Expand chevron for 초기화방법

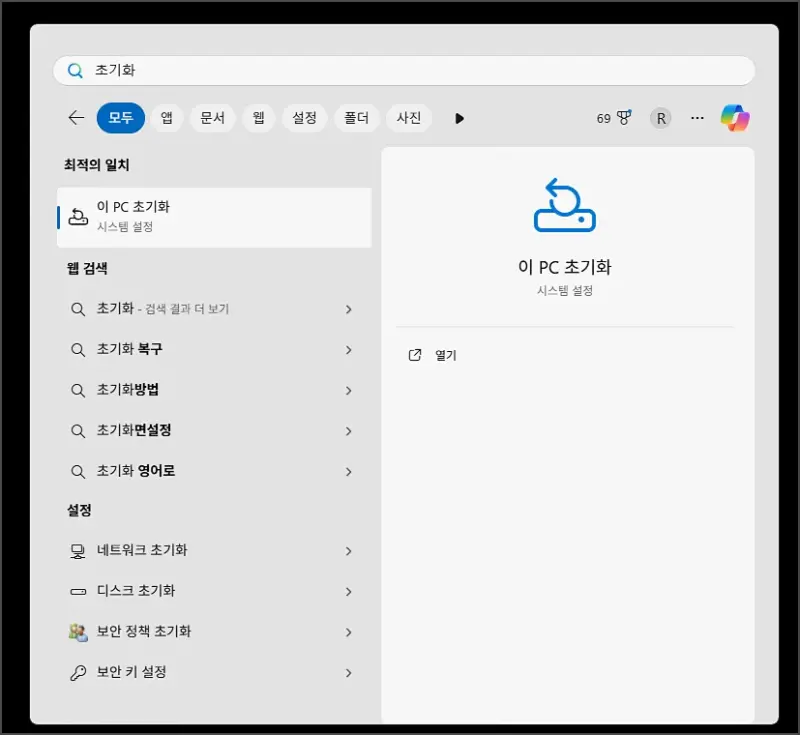click(x=348, y=391)
